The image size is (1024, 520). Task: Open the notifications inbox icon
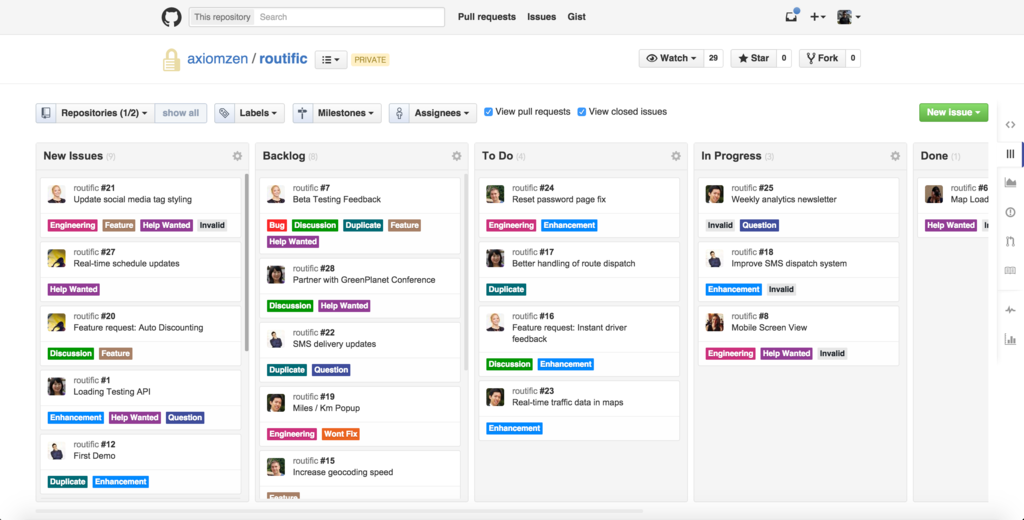792,17
